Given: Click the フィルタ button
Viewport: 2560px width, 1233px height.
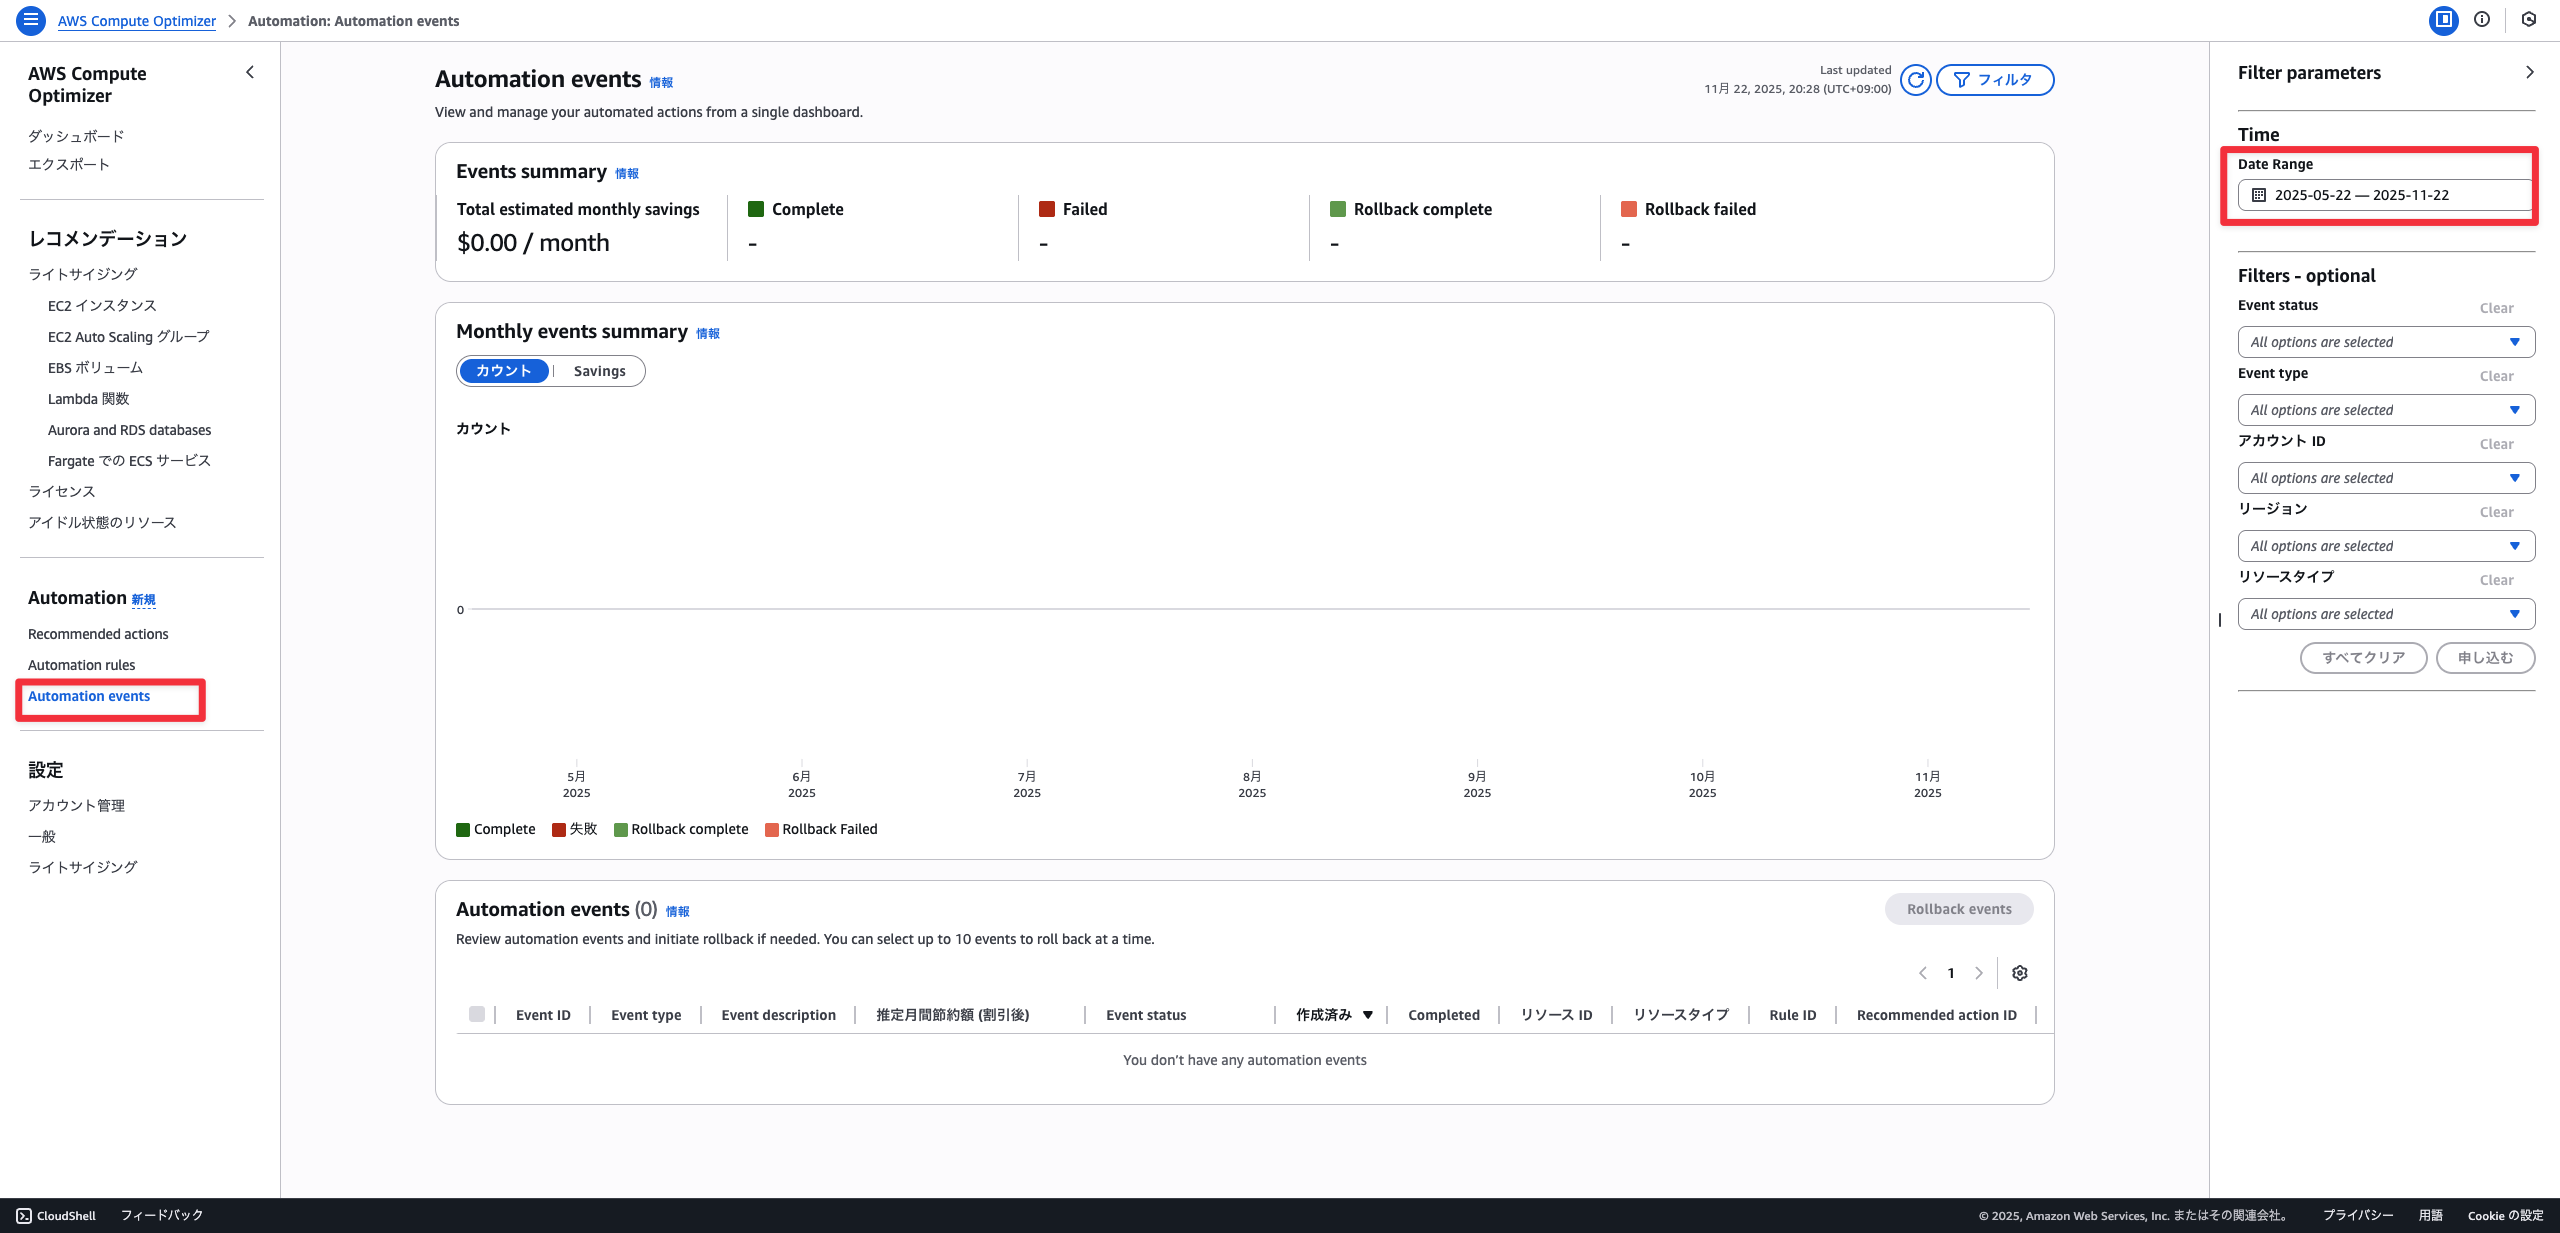Looking at the screenshot, I should point(1994,80).
